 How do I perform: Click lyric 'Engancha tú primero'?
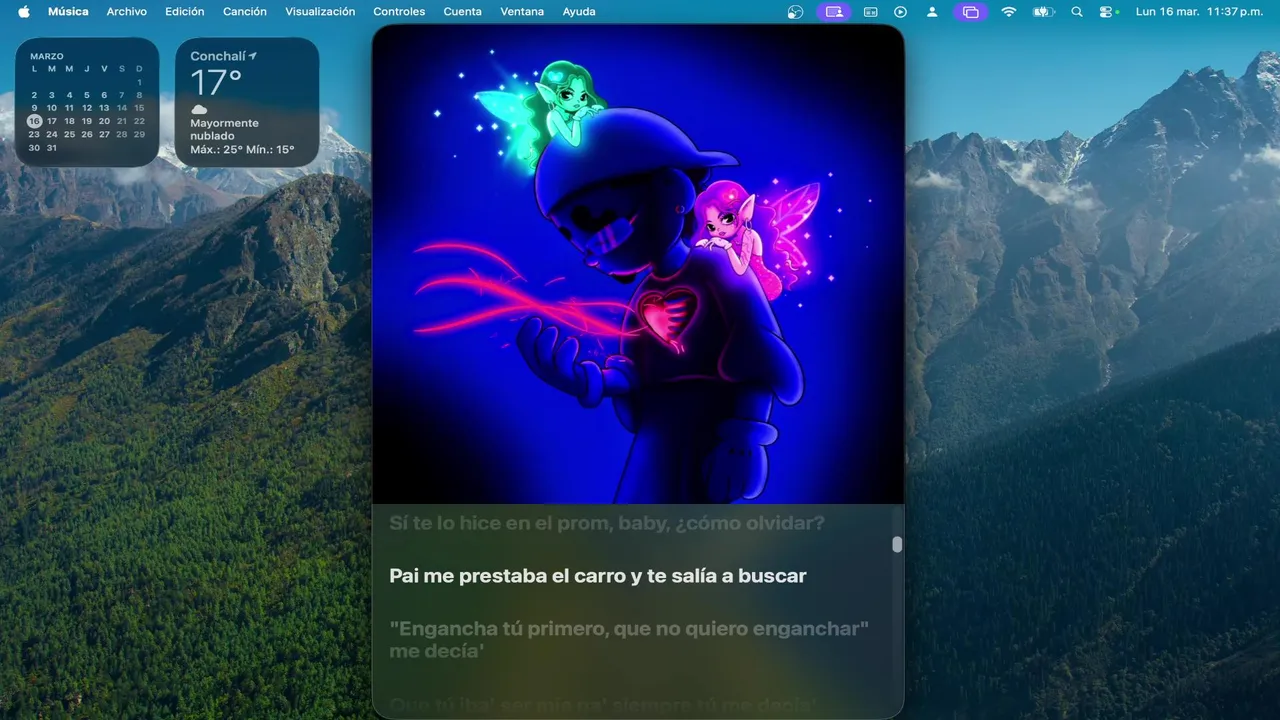click(x=629, y=640)
